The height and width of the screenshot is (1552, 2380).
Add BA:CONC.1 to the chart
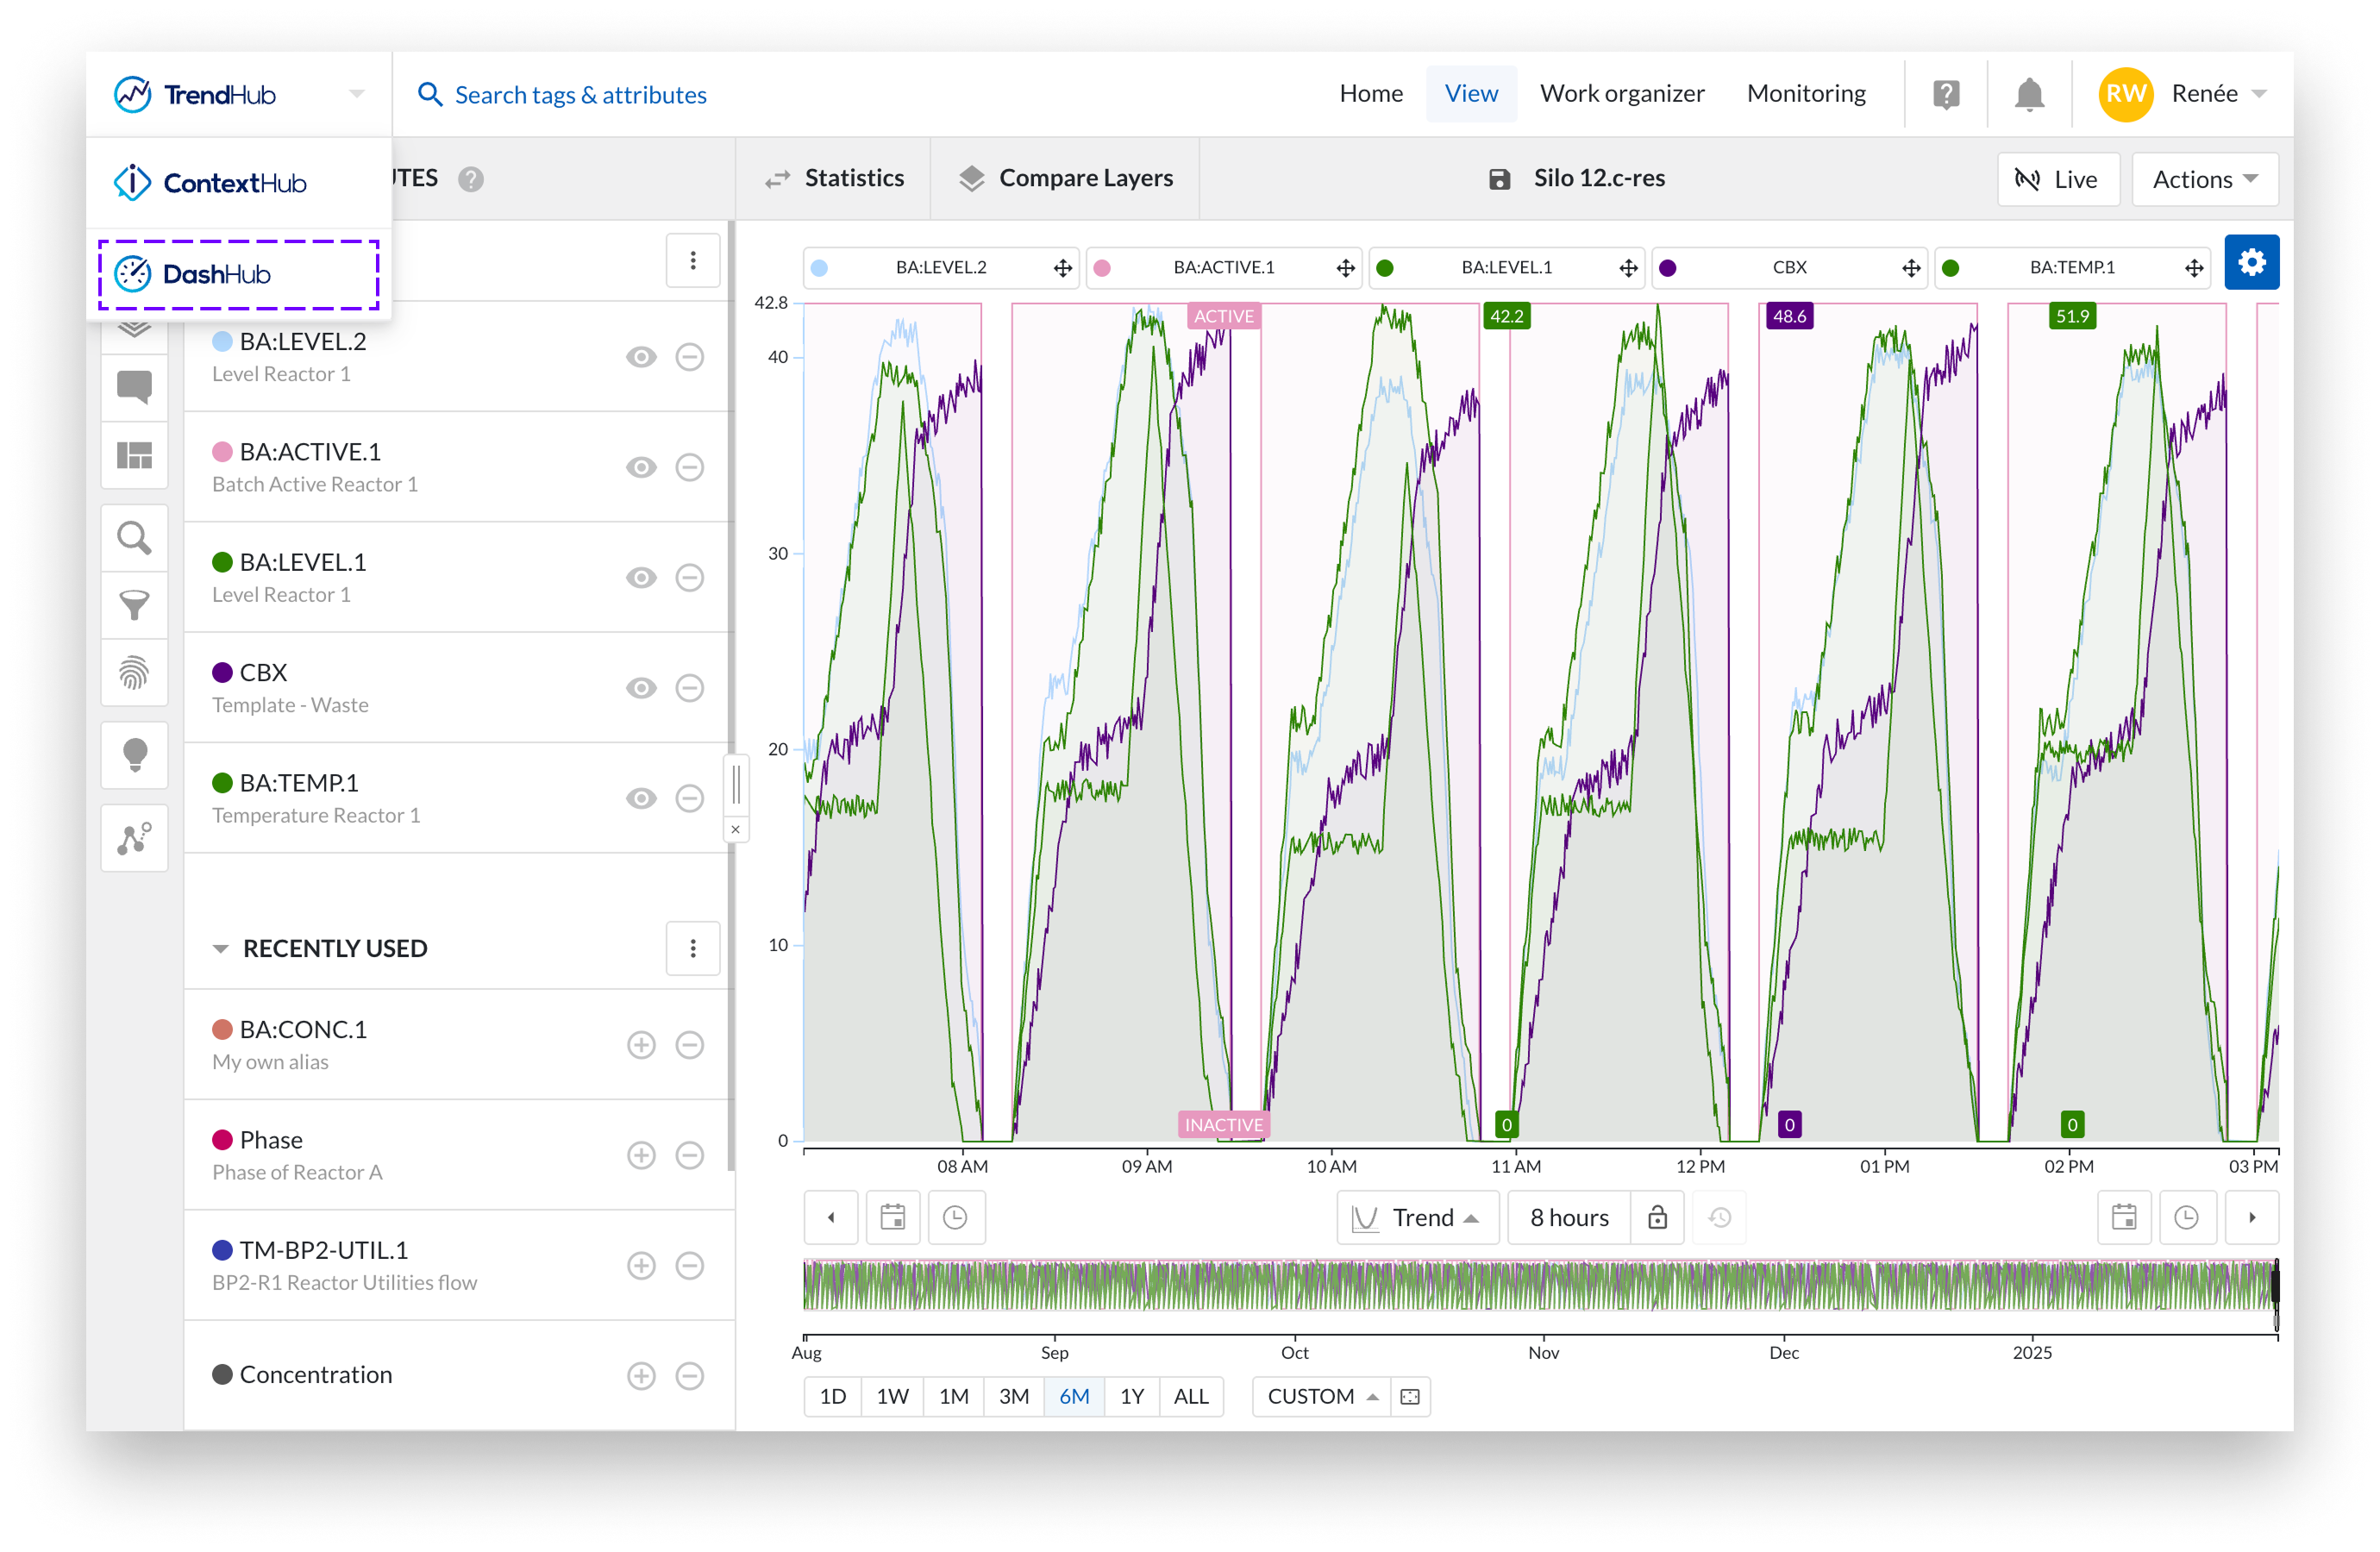point(641,1045)
